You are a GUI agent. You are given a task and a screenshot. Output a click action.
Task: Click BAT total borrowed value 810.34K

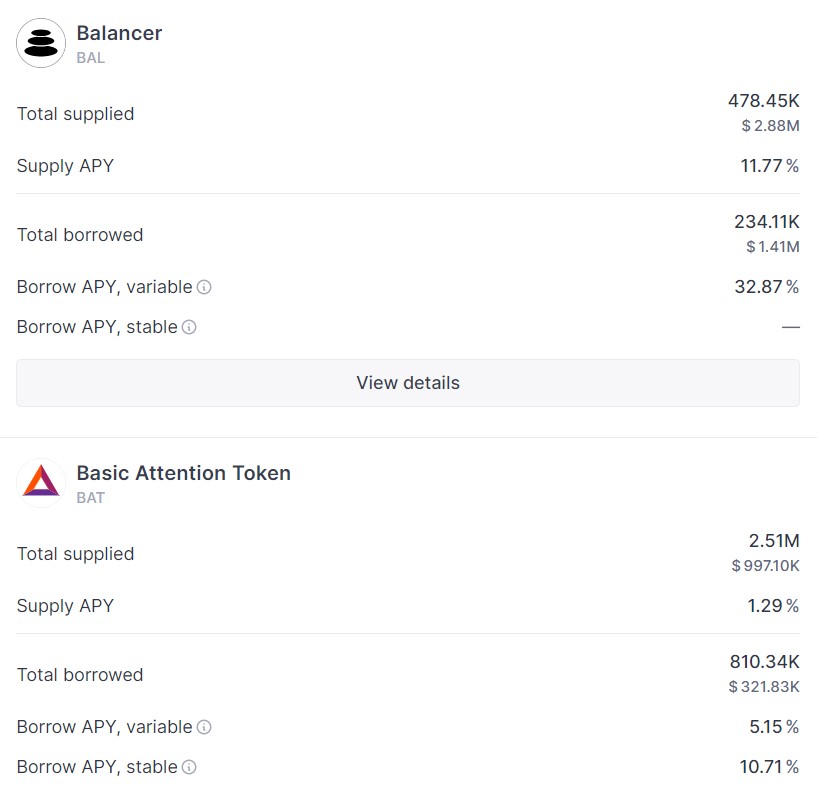tap(764, 662)
